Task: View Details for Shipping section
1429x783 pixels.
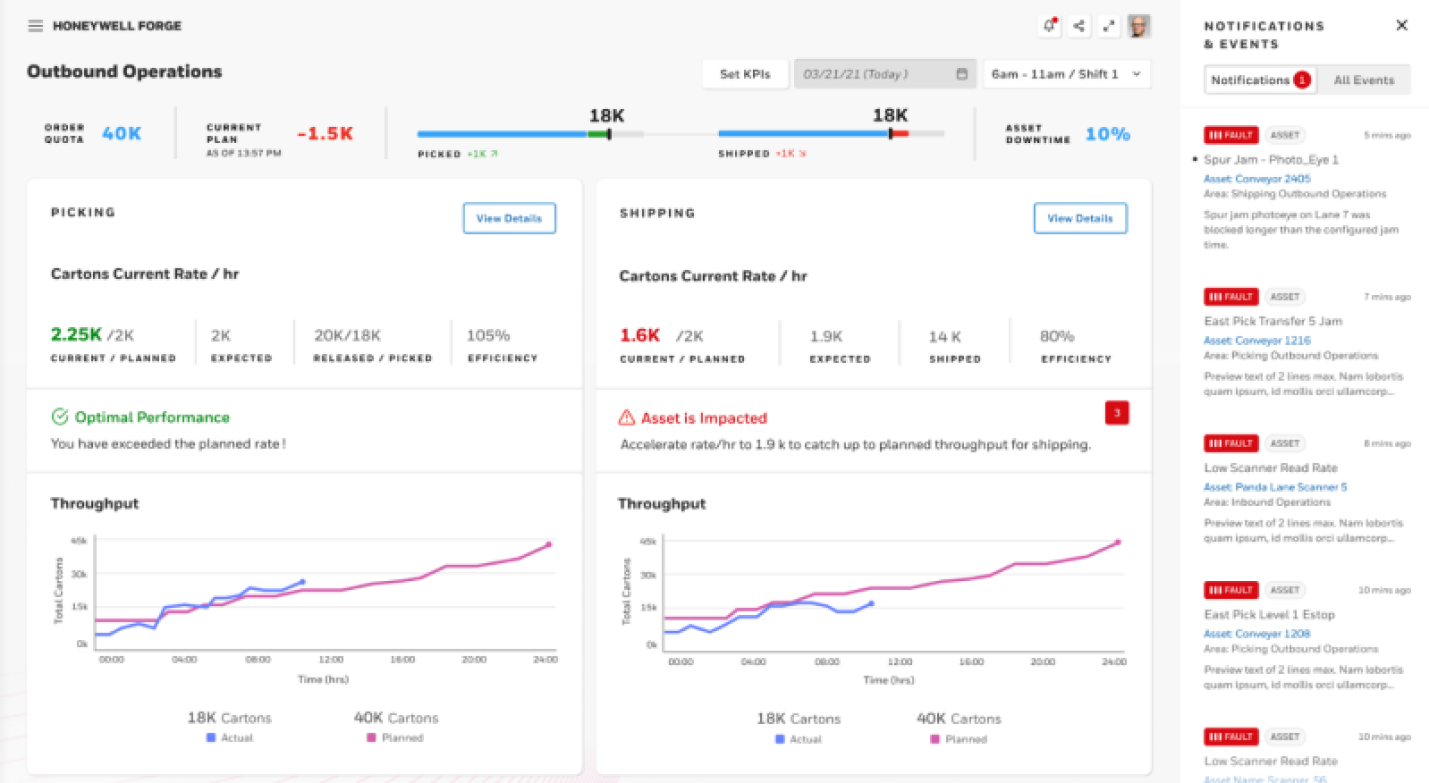Action: (1079, 218)
